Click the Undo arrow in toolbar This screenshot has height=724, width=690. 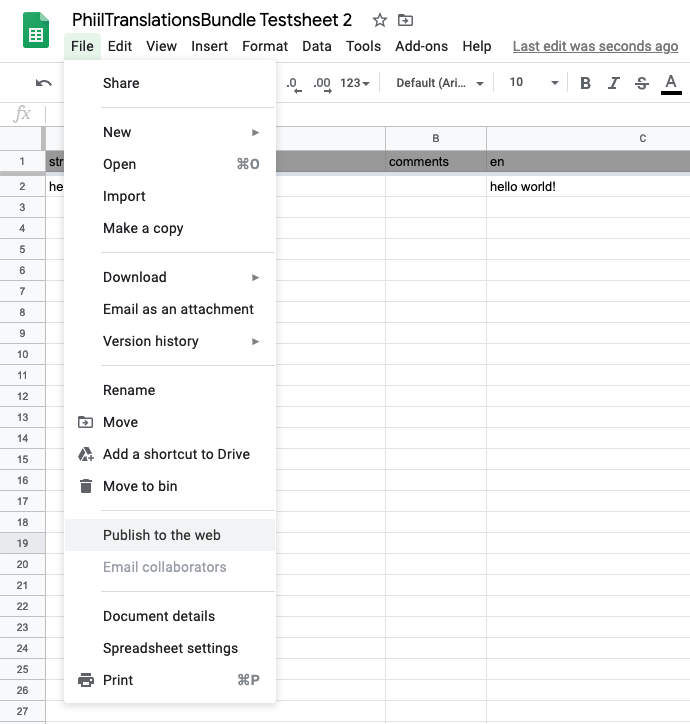click(x=43, y=83)
